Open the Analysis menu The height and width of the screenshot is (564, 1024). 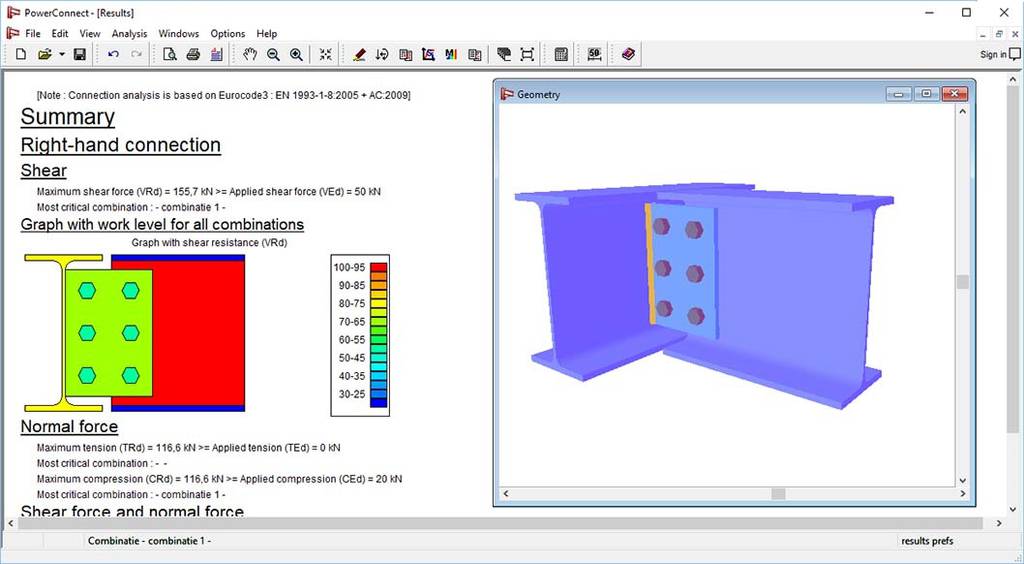point(129,33)
